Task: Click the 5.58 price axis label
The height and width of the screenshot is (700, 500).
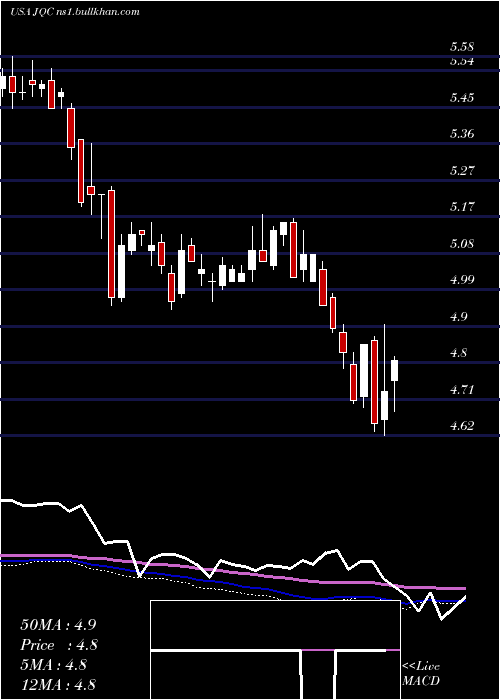Action: click(x=462, y=47)
